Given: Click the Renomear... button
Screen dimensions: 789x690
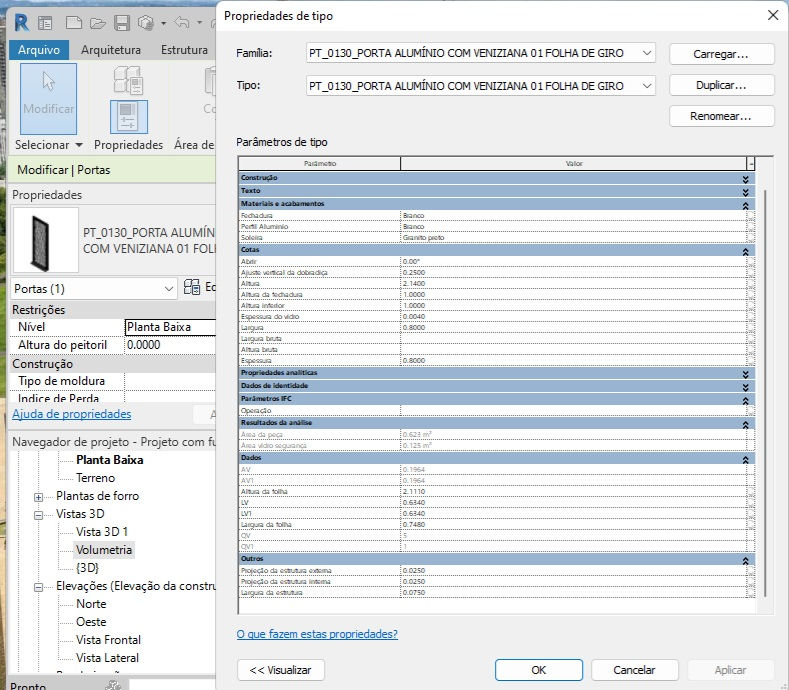Looking at the screenshot, I should (x=721, y=116).
